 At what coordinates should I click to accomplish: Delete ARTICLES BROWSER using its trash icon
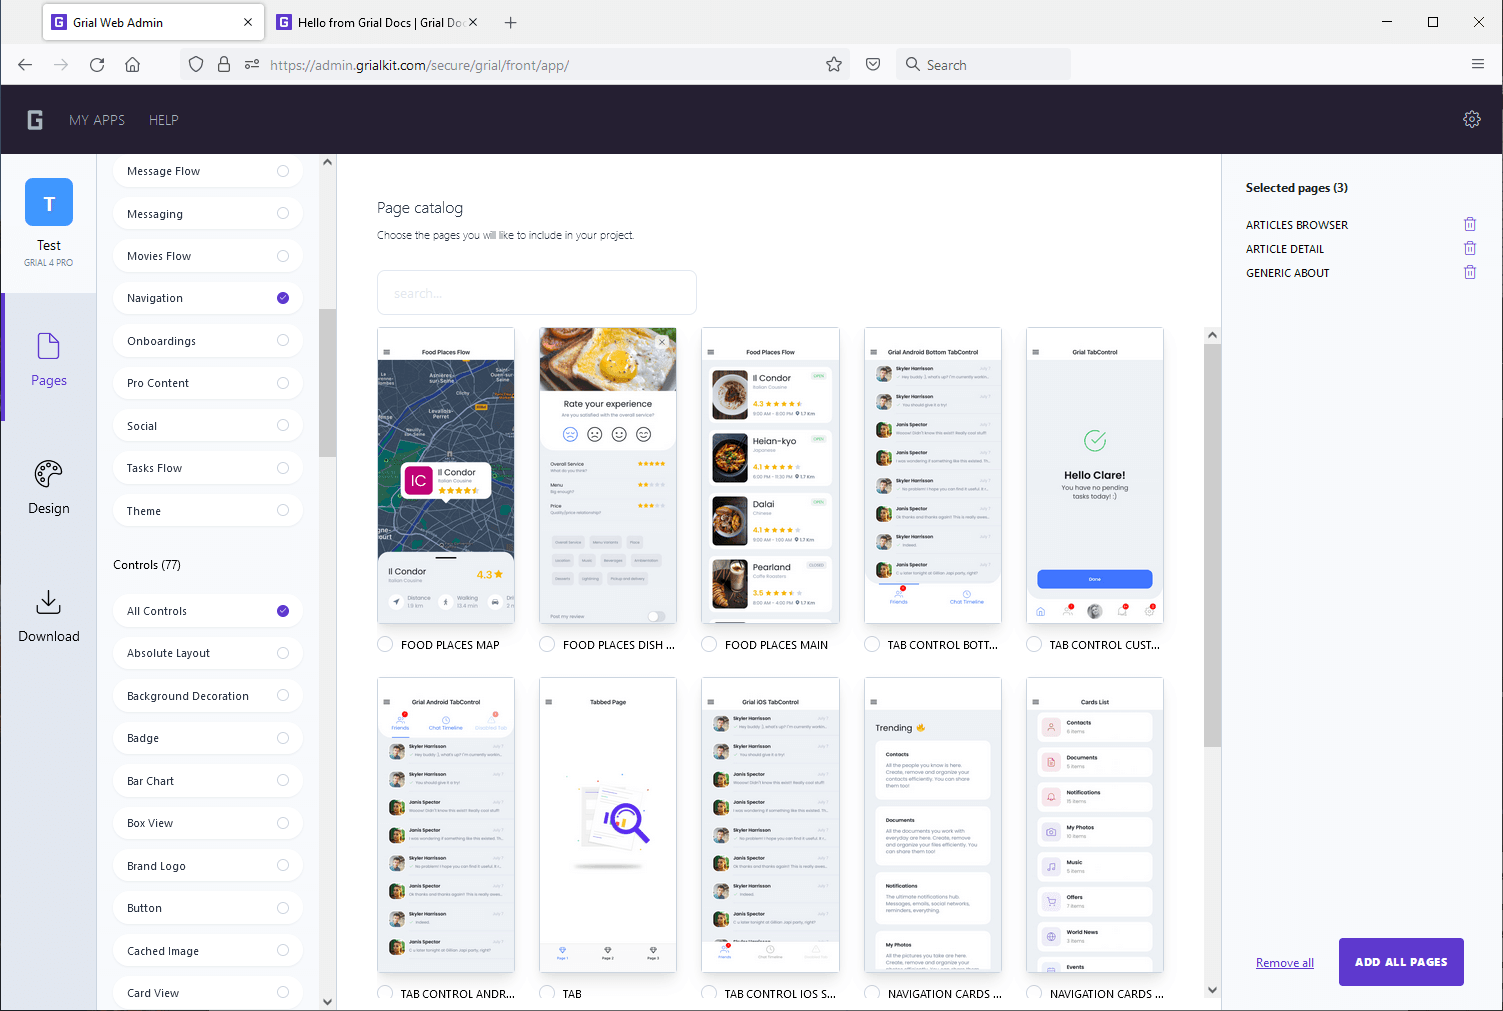pyautogui.click(x=1469, y=224)
